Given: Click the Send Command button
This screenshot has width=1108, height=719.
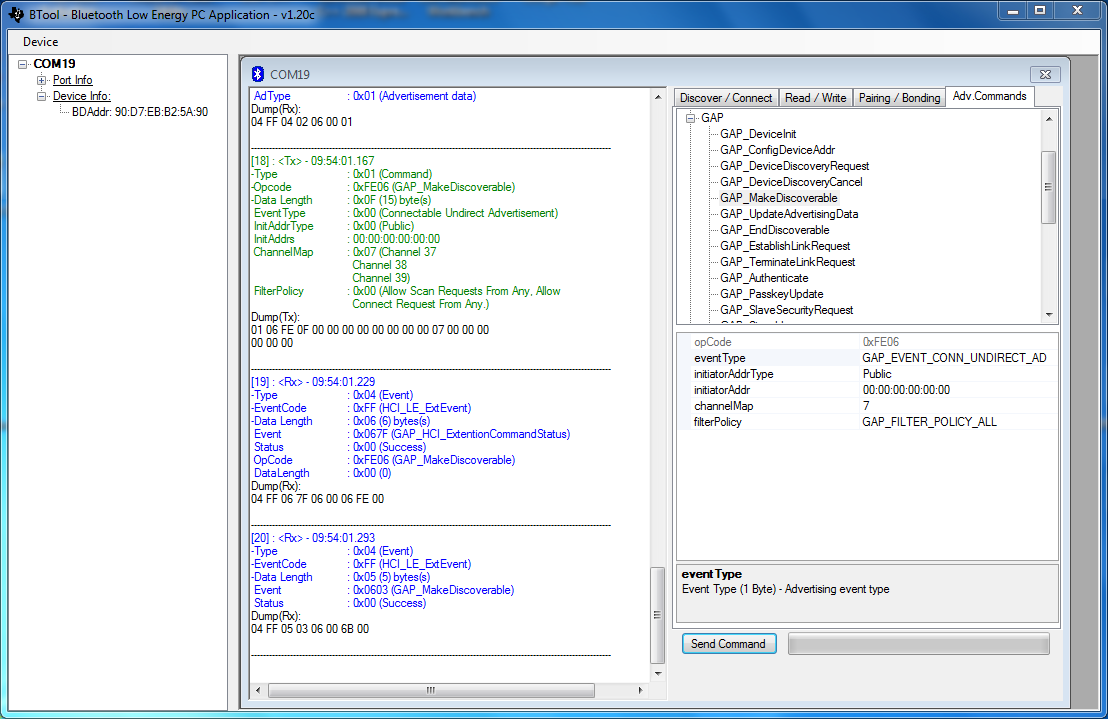Looking at the screenshot, I should pyautogui.click(x=729, y=643).
